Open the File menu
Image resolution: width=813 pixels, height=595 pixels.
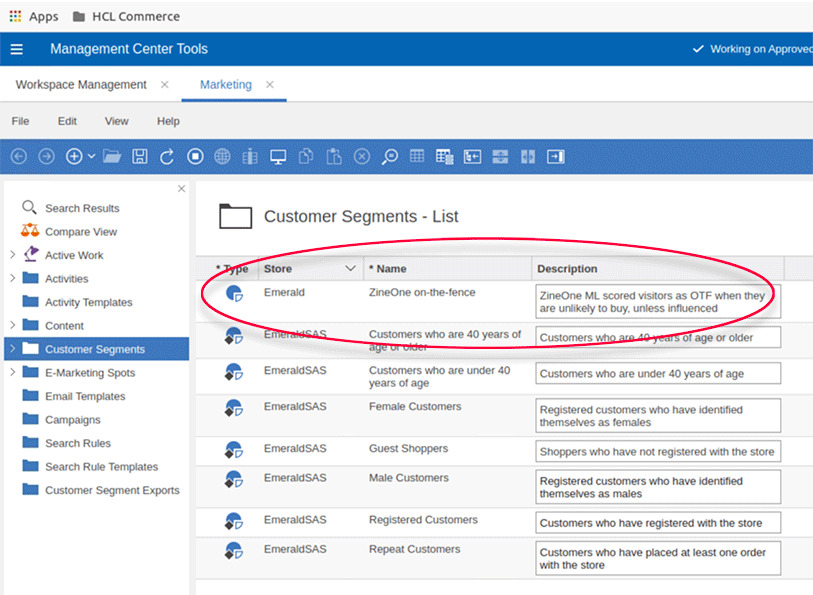tap(20, 121)
